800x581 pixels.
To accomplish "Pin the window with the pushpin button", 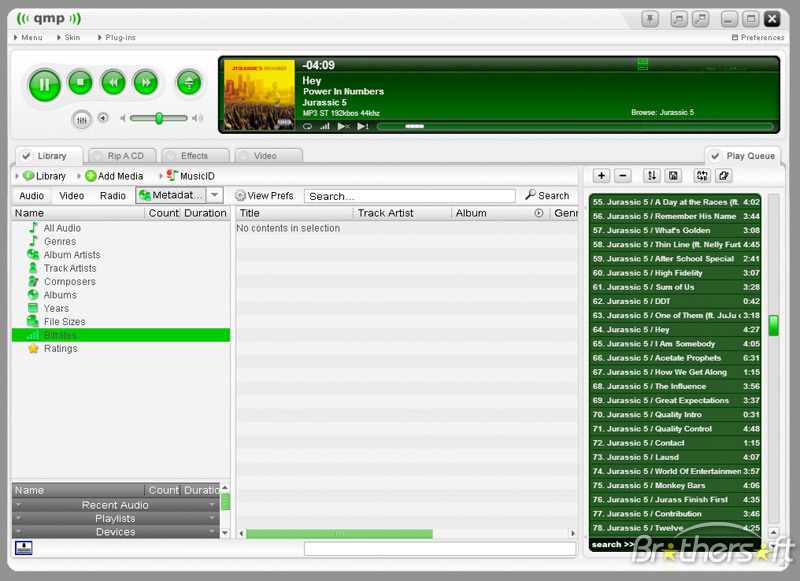I will [649, 19].
